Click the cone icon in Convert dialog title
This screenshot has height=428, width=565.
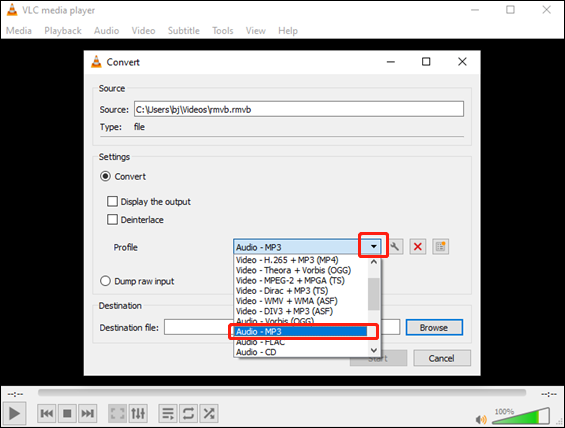[96, 62]
